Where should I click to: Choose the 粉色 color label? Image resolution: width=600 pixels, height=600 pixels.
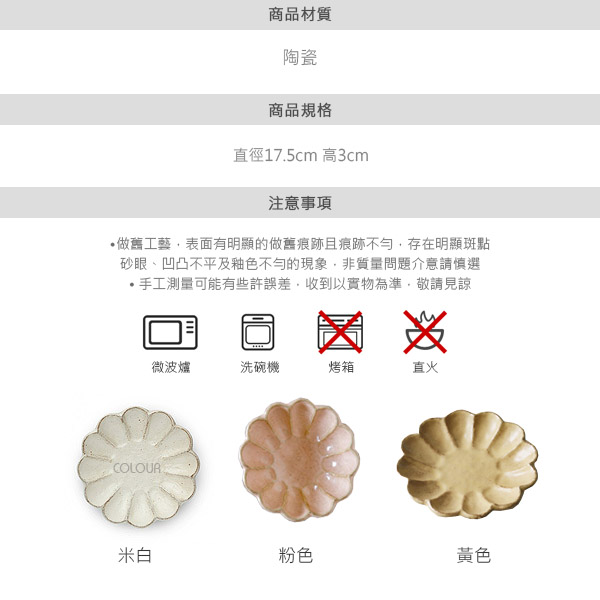296,555
